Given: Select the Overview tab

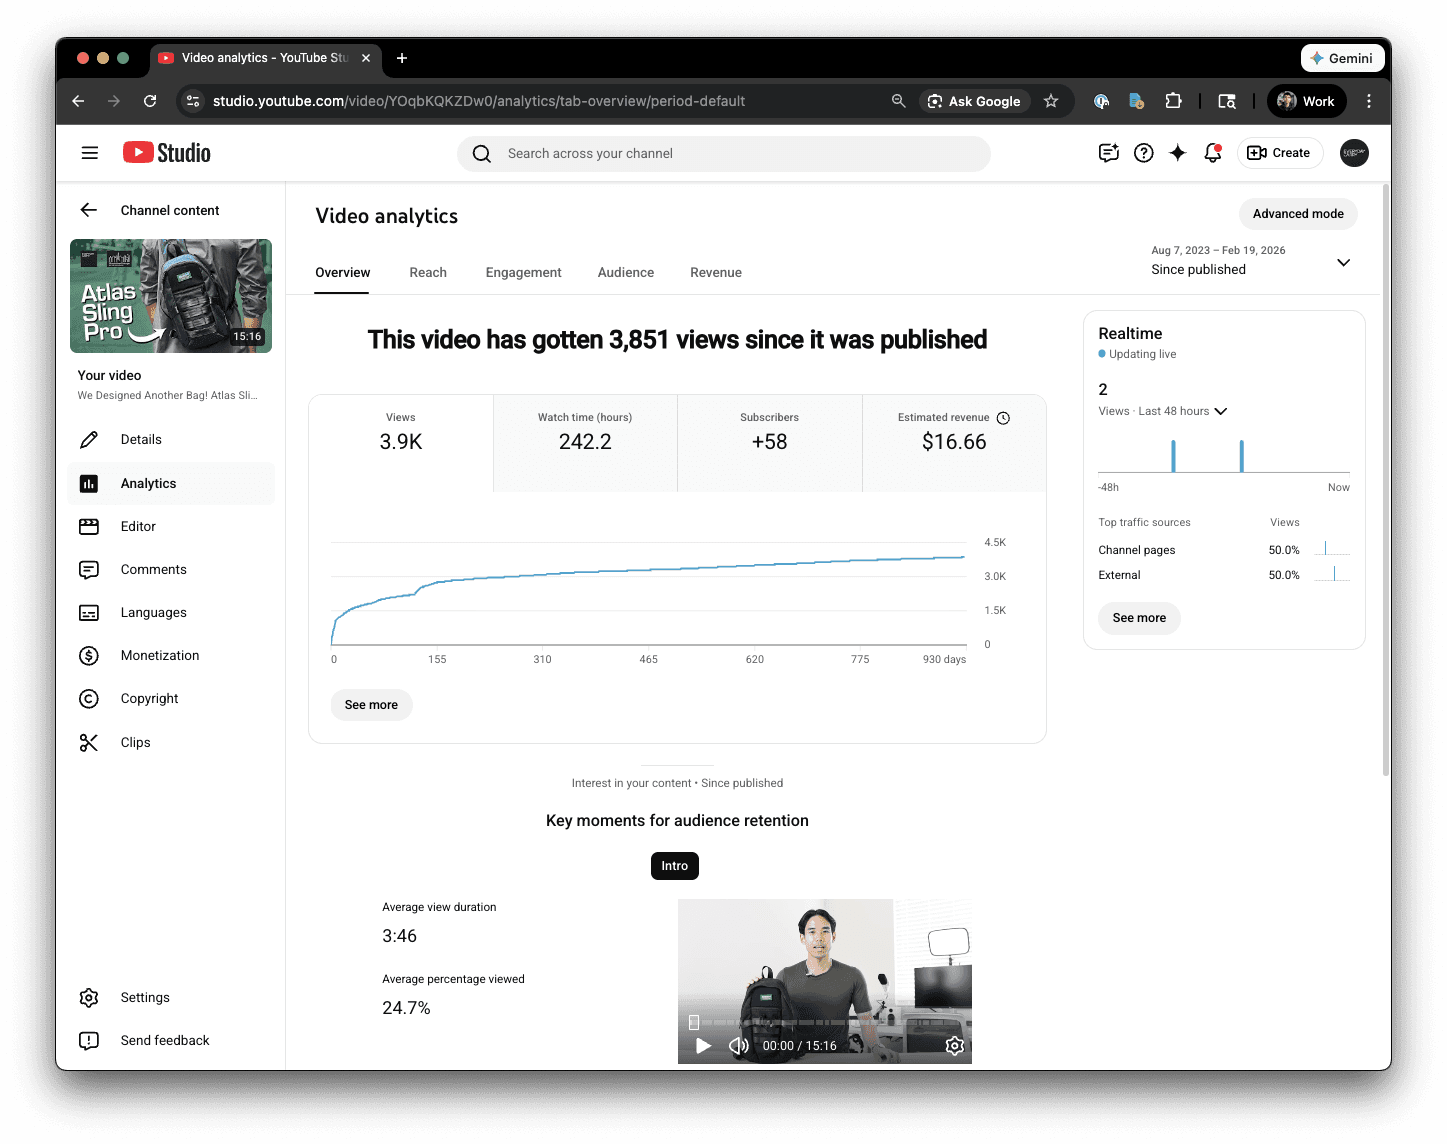Looking at the screenshot, I should coord(342,273).
